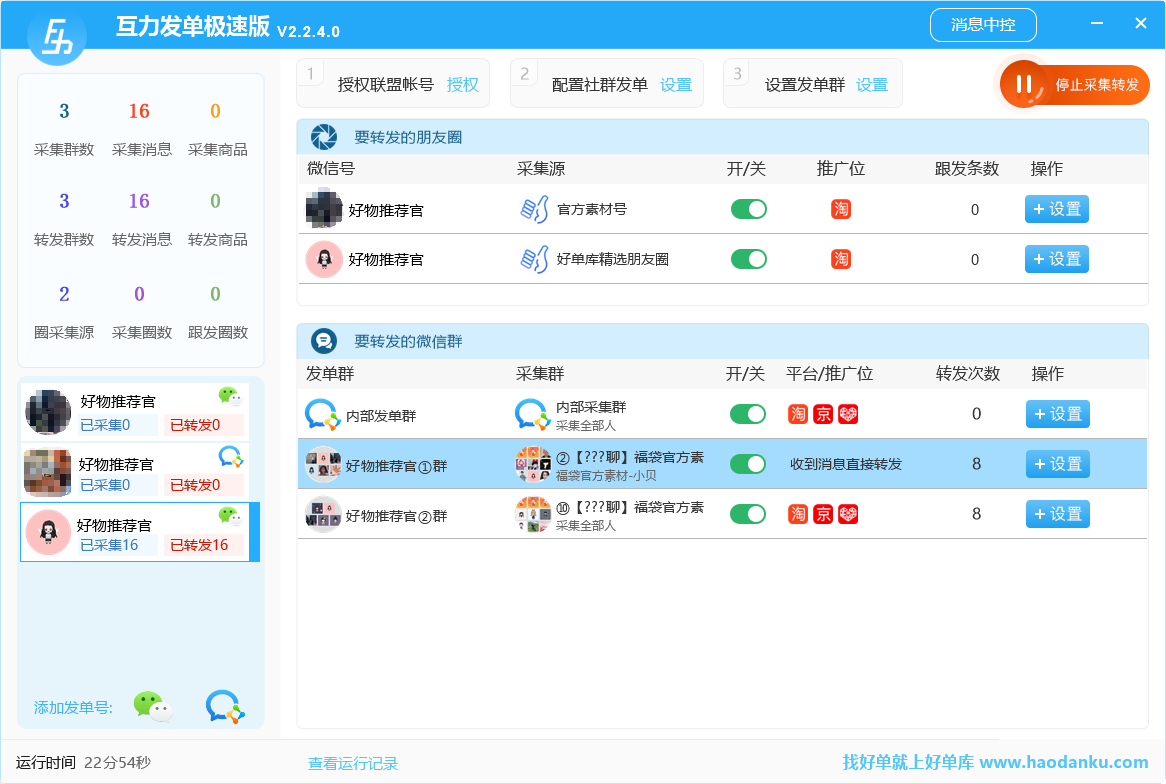Click the Pinduoduo icon in 好物推荐官②群 row
The width and height of the screenshot is (1166, 784).
pyautogui.click(x=848, y=514)
